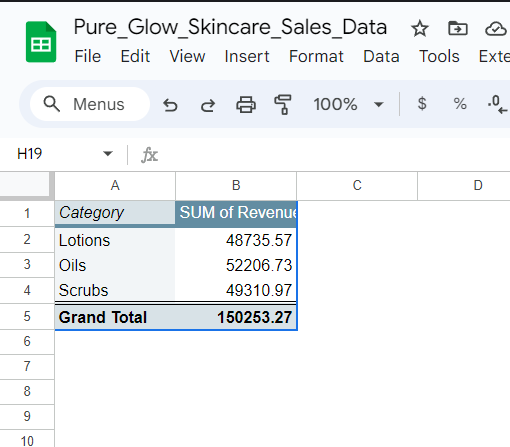Select row 5 header
The image size is (510, 447).
[27, 316]
